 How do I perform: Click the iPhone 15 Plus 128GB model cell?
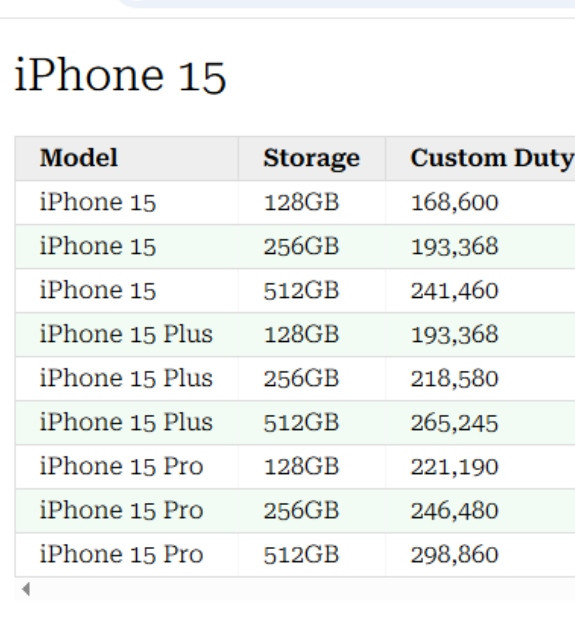point(127,335)
